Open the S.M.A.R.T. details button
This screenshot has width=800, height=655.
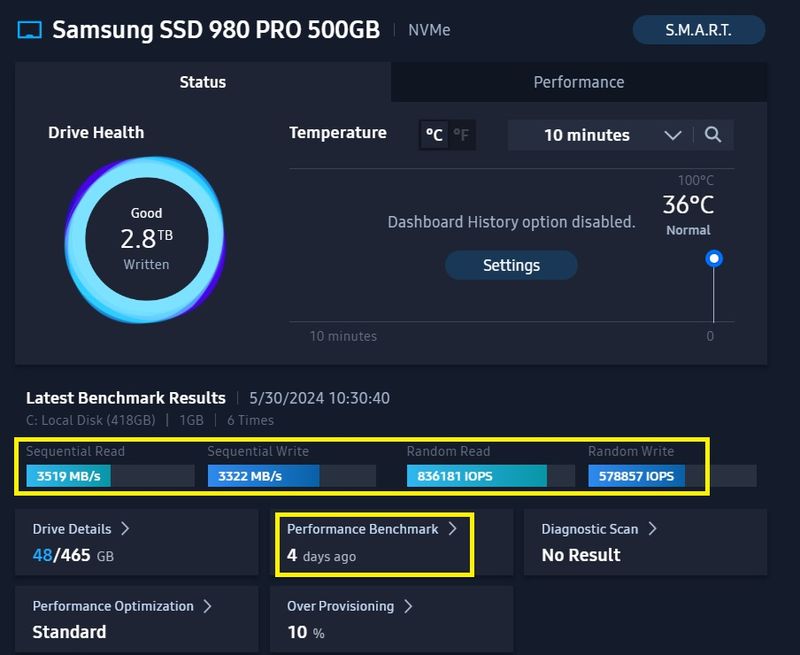click(698, 30)
